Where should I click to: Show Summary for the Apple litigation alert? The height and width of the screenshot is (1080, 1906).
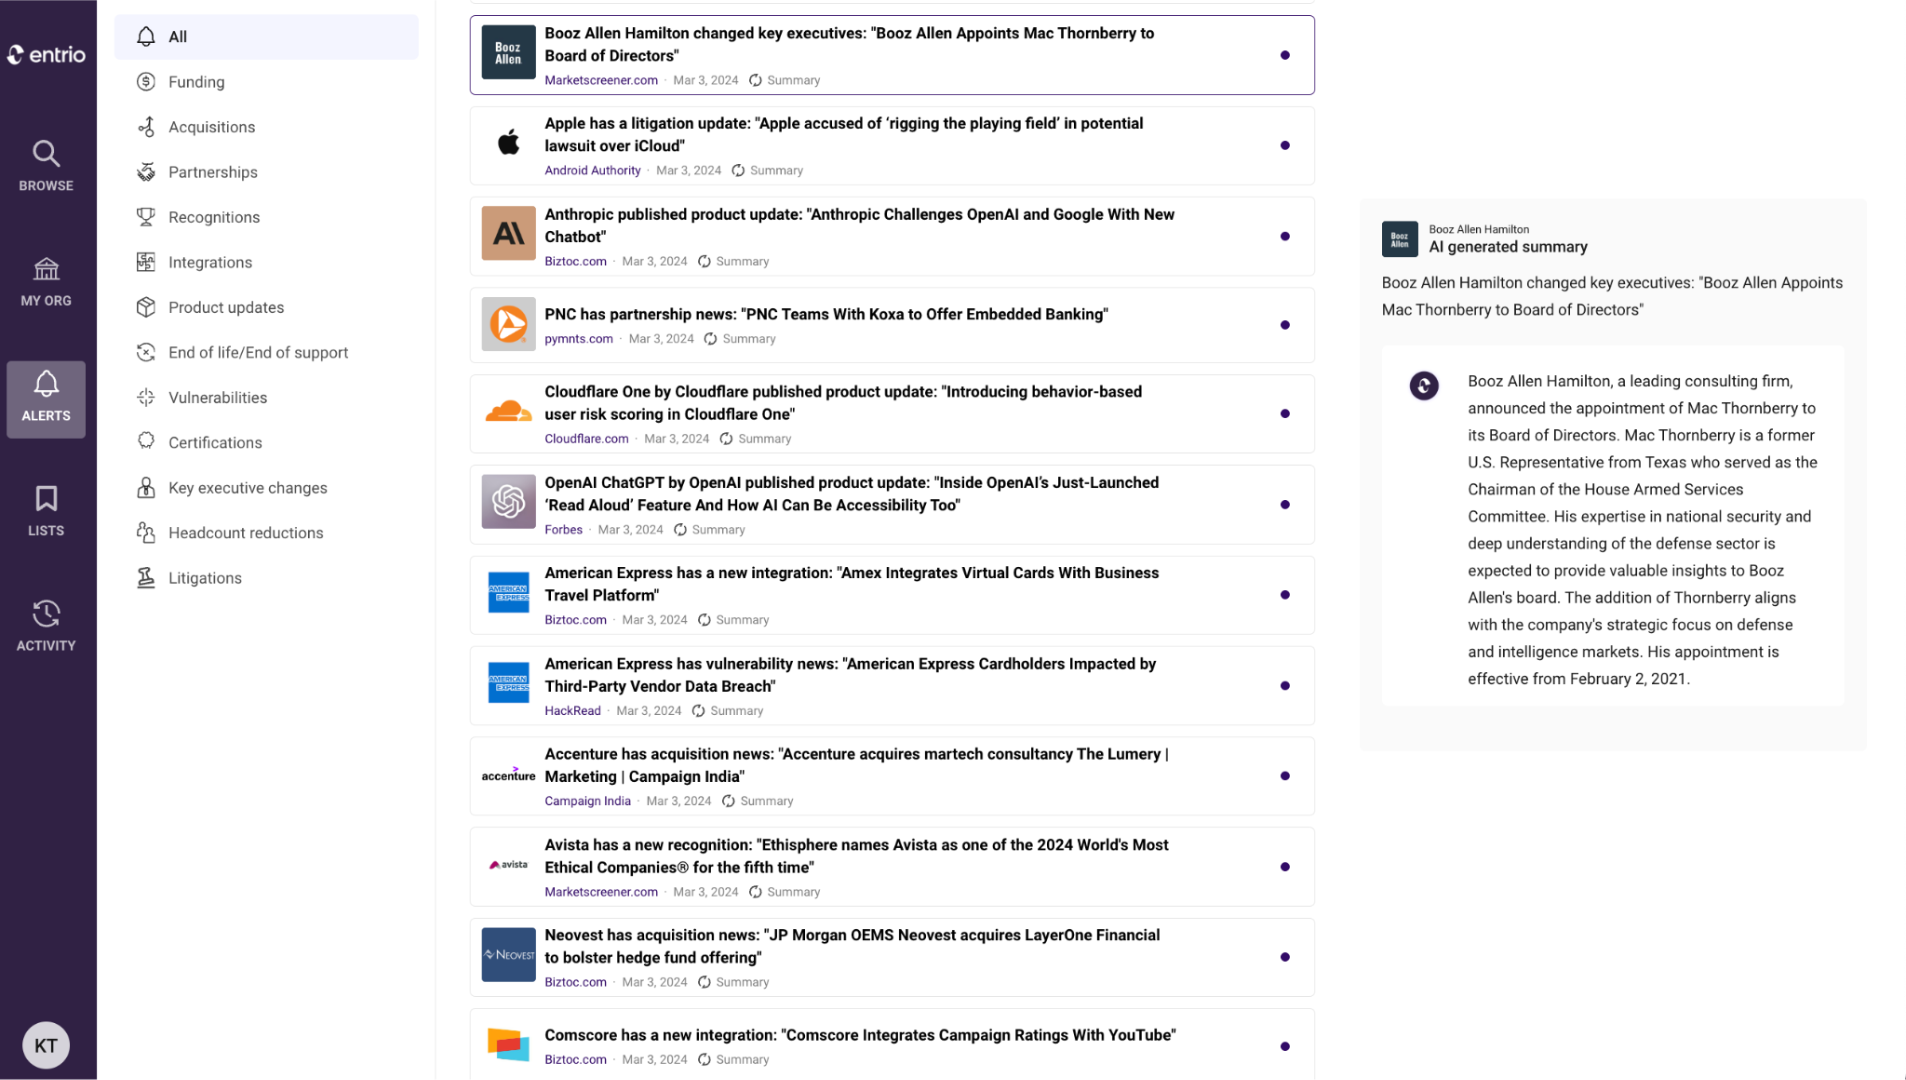click(768, 170)
